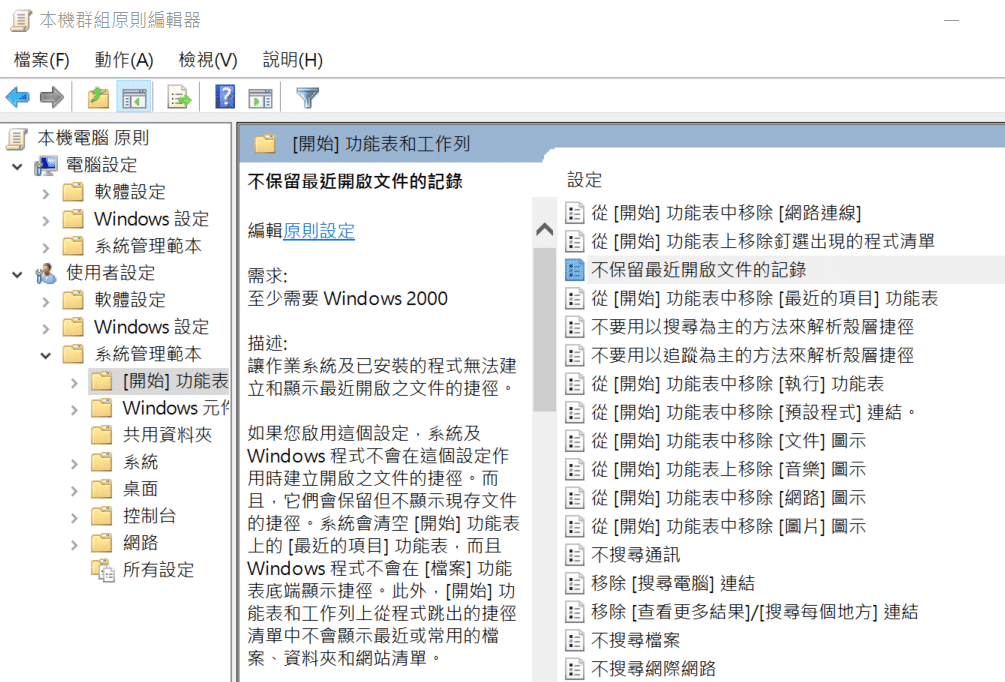Select the 本機電腦 原則 root node
The width and height of the screenshot is (1005, 682).
pos(93,138)
